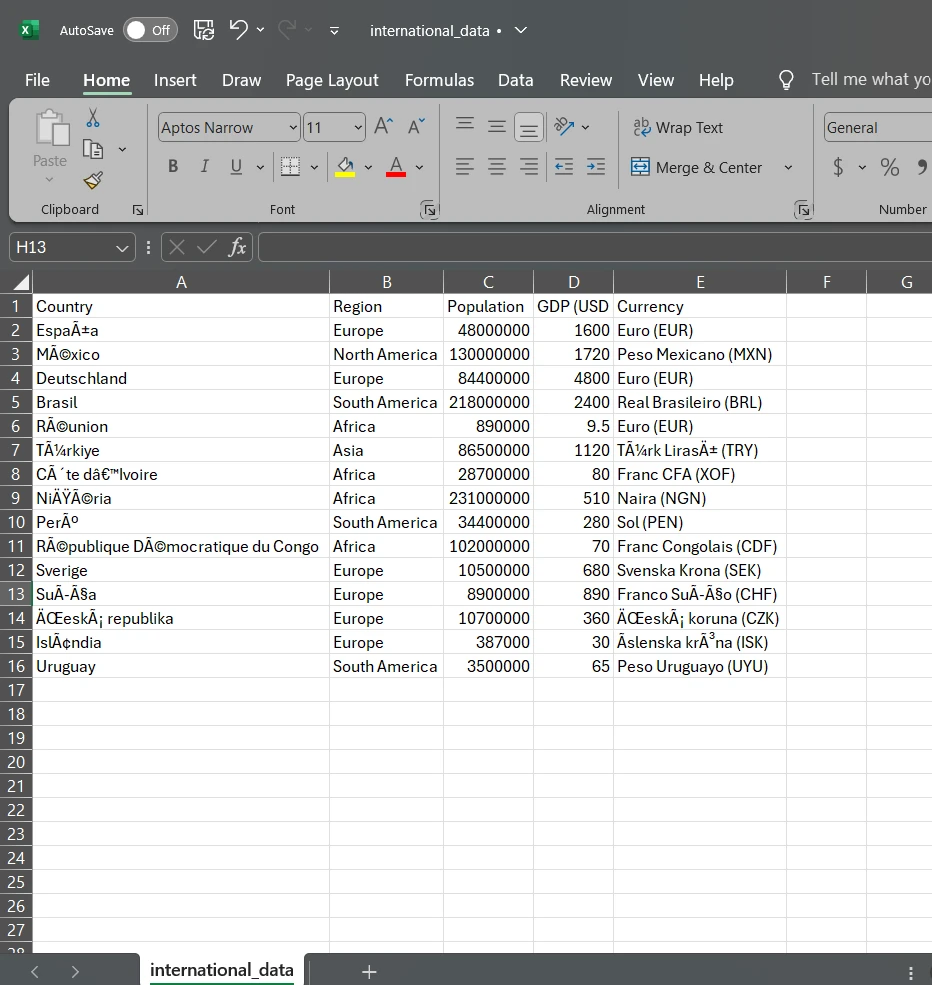Viewport: 932px width, 985px height.
Task: Click the Save icon in title bar
Action: click(x=204, y=30)
